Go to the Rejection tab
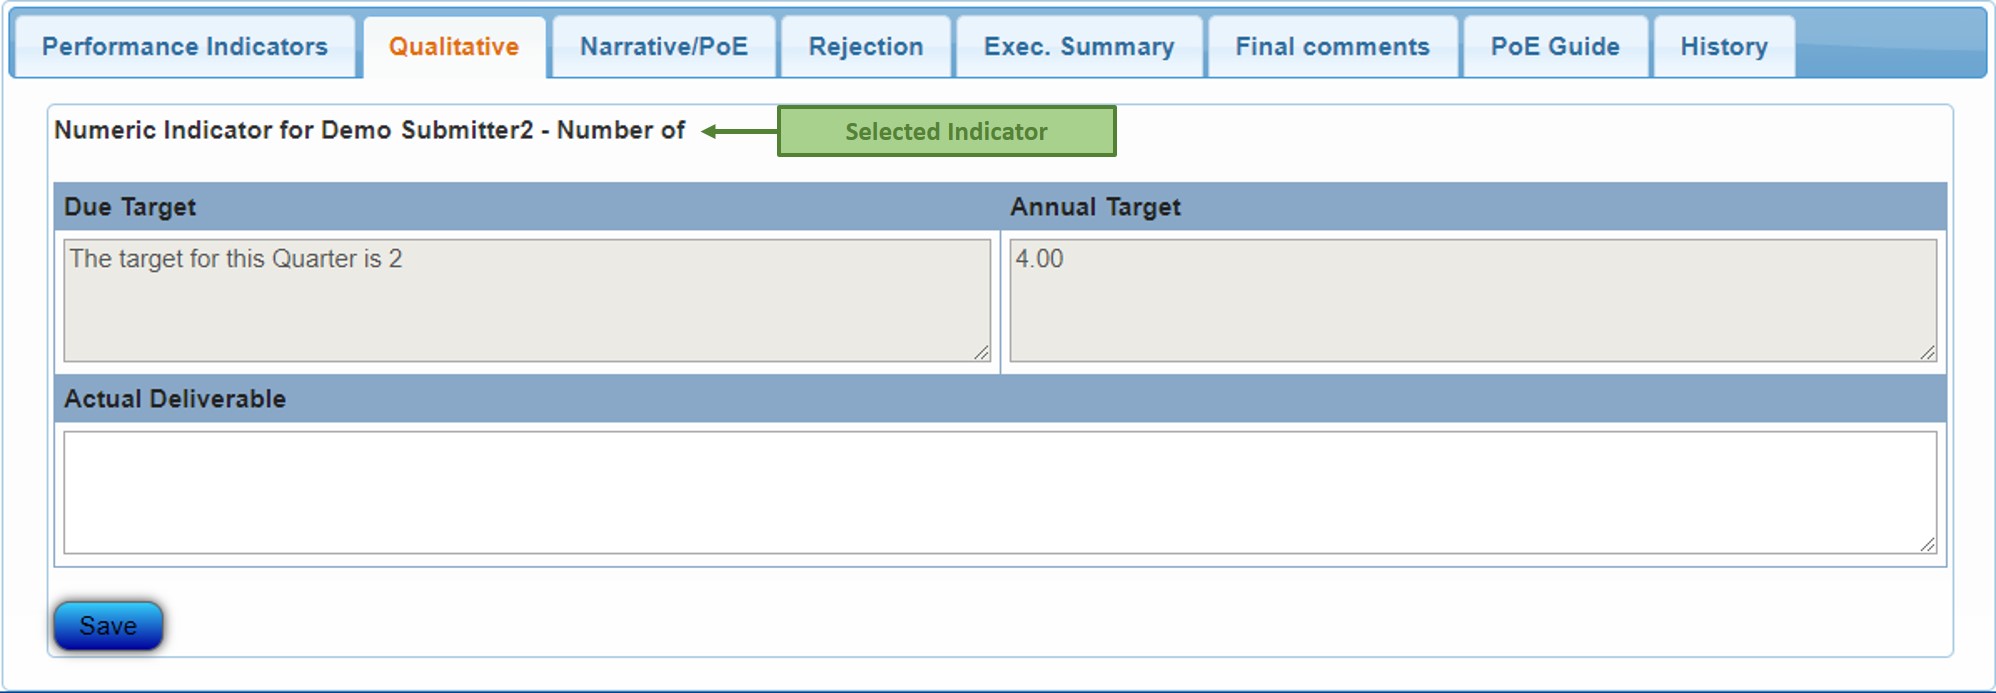This screenshot has width=1996, height=693. 866,47
